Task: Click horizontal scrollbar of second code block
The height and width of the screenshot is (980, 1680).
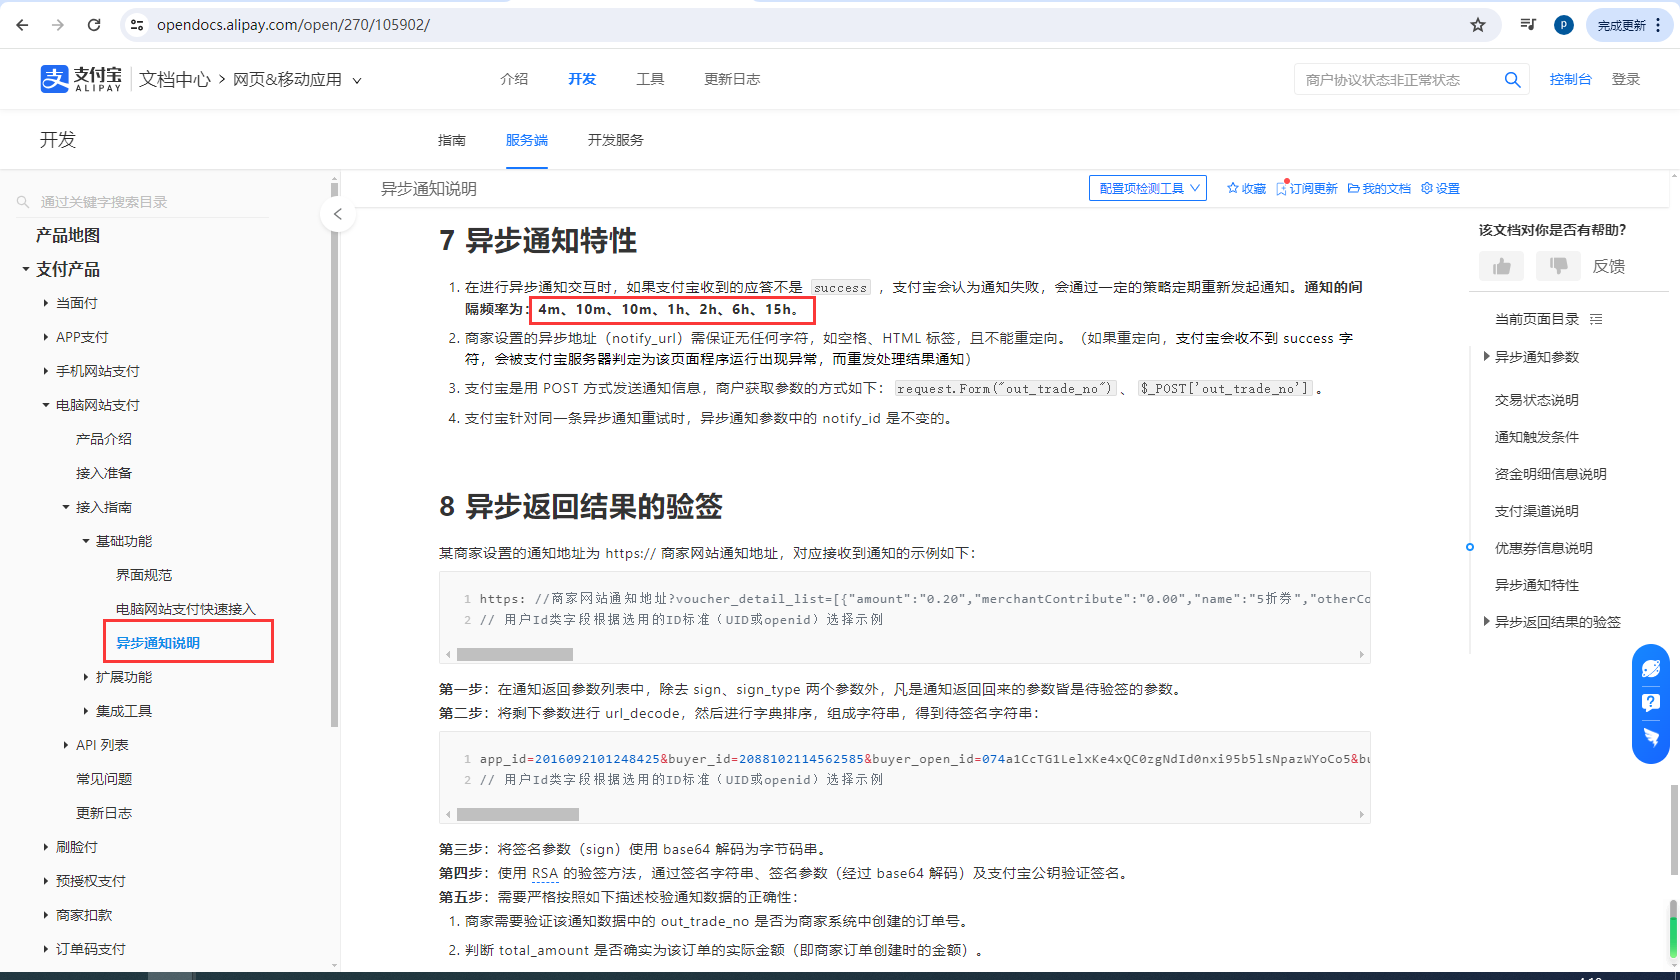Action: click(518, 814)
